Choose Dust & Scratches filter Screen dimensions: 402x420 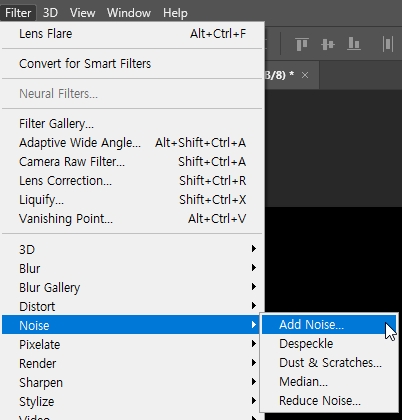[329, 362]
